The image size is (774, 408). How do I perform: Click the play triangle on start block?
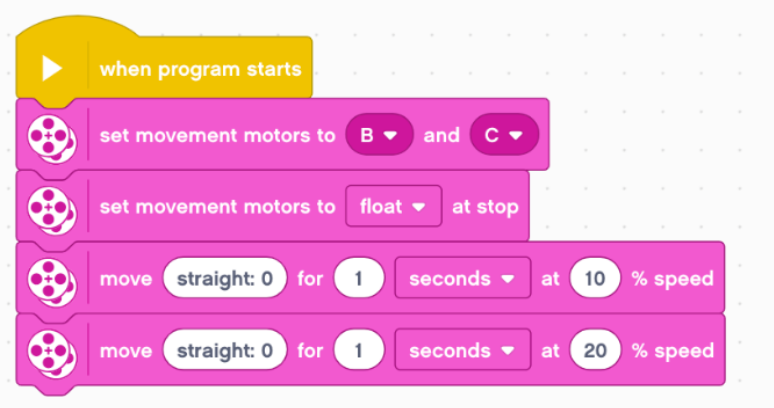pos(52,68)
